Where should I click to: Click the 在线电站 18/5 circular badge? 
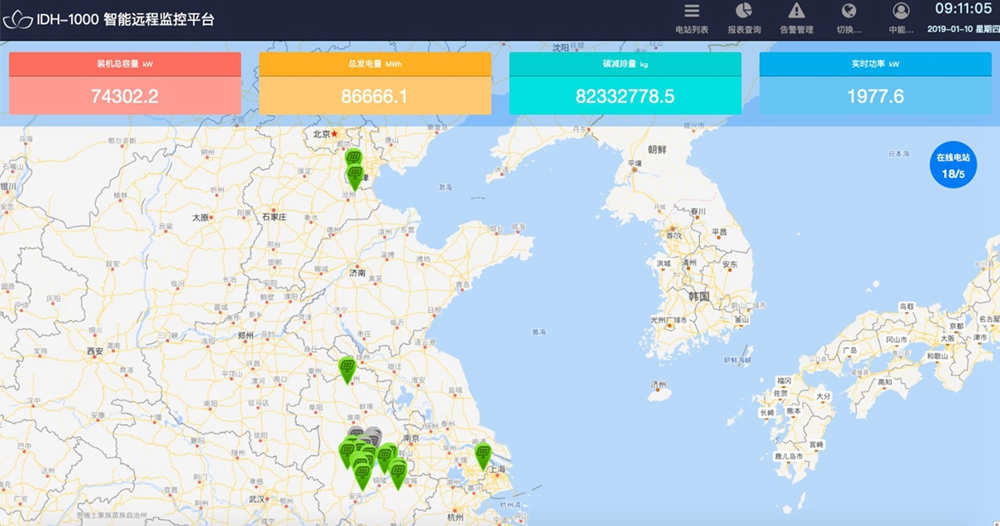952,166
